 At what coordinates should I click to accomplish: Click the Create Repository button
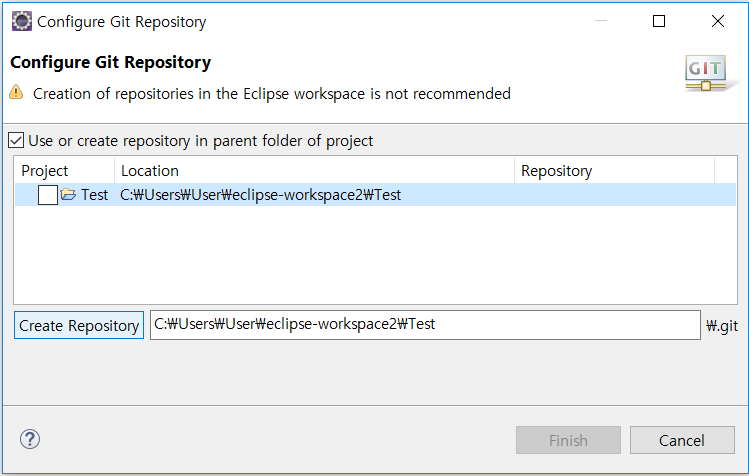point(79,325)
